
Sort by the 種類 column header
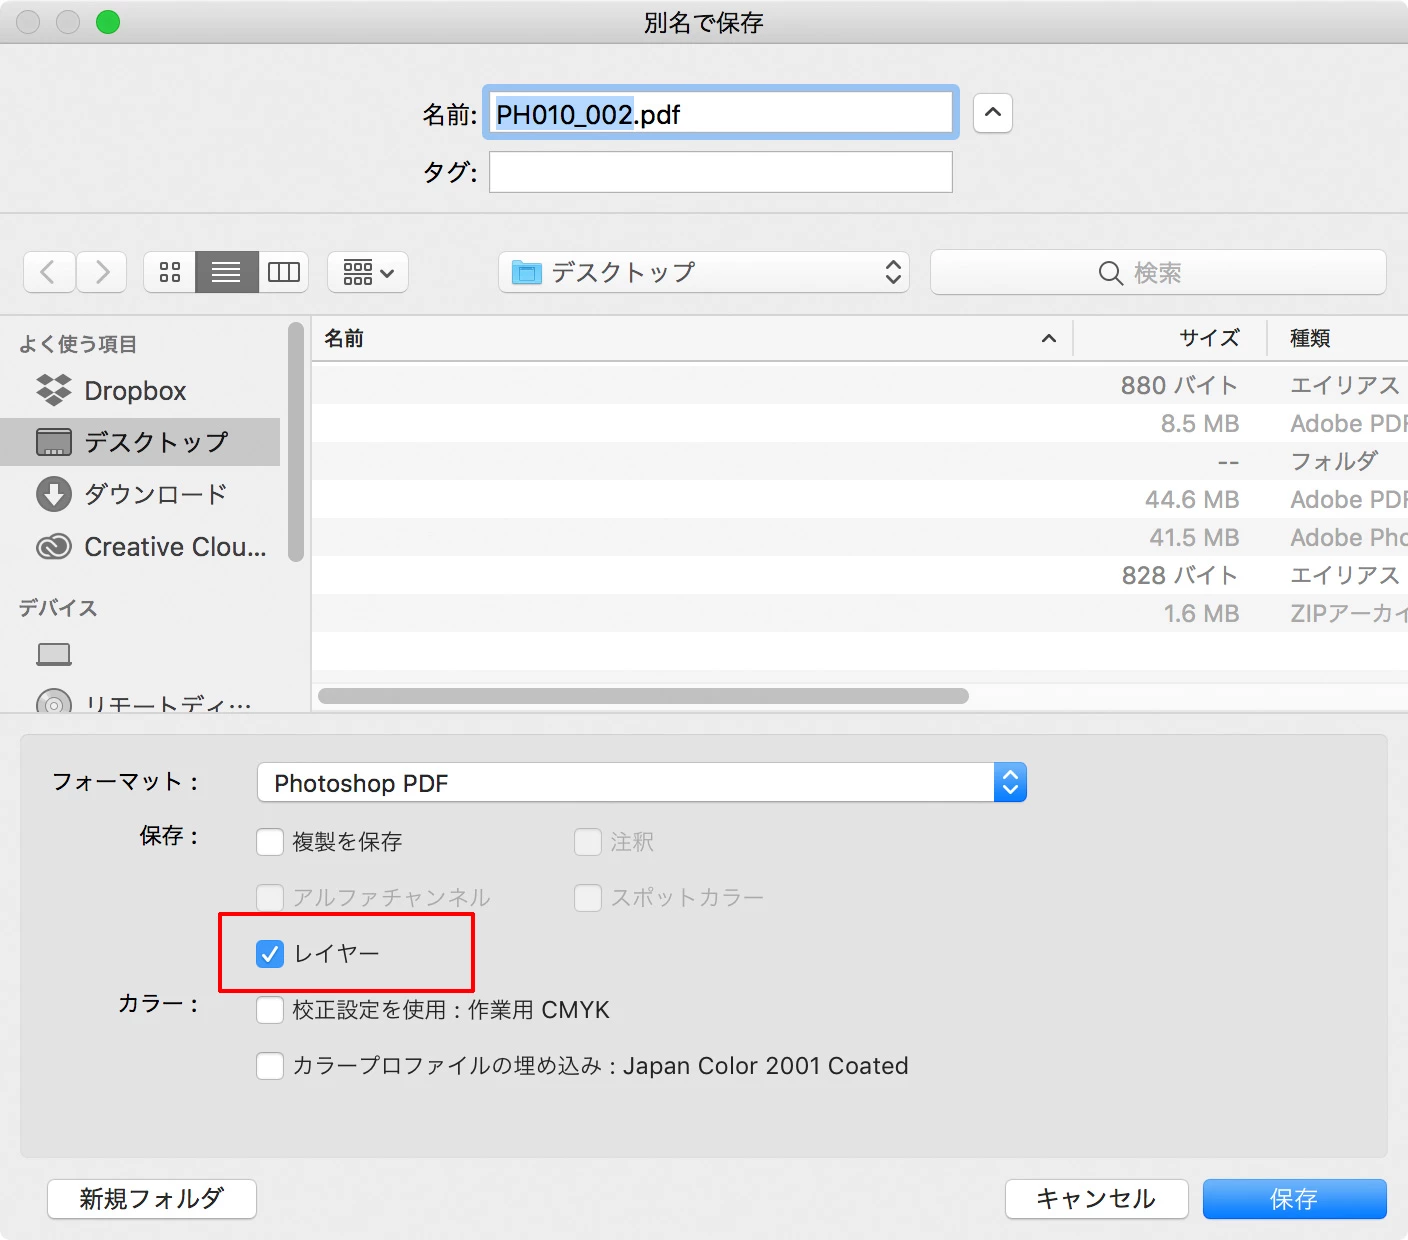point(1338,339)
